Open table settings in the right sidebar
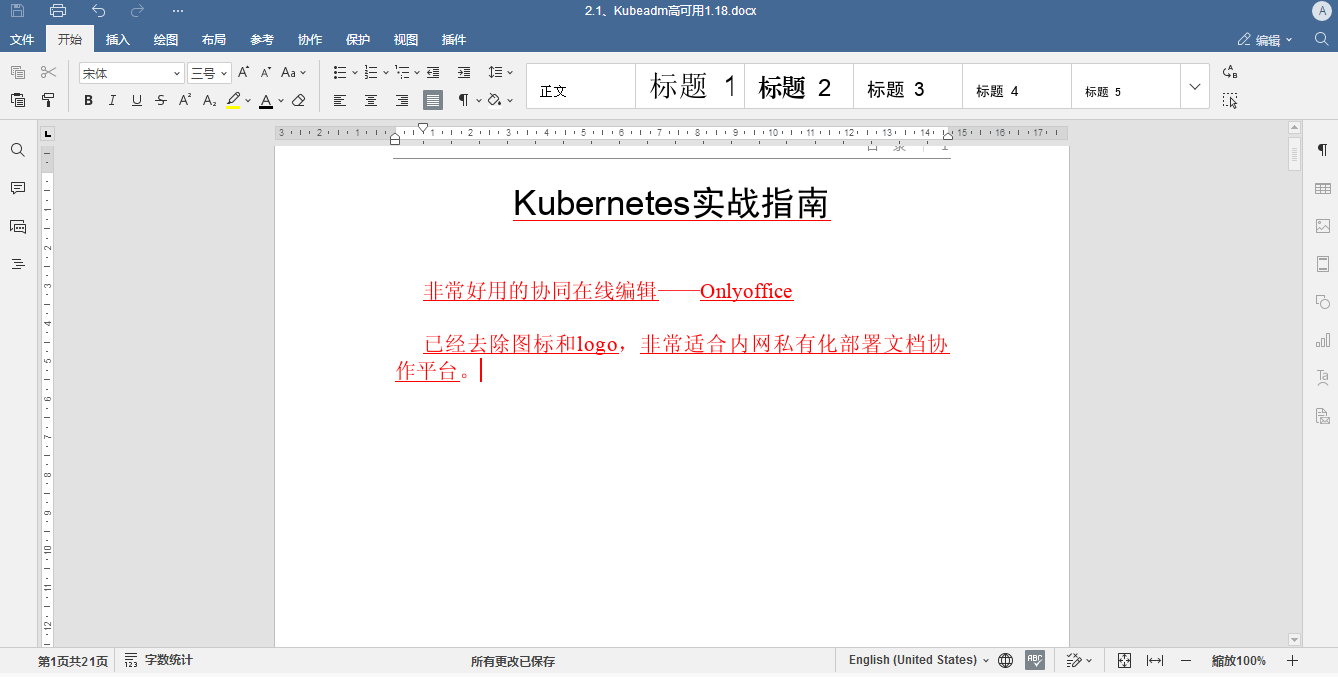This screenshot has height=677, width=1338. (x=1323, y=188)
